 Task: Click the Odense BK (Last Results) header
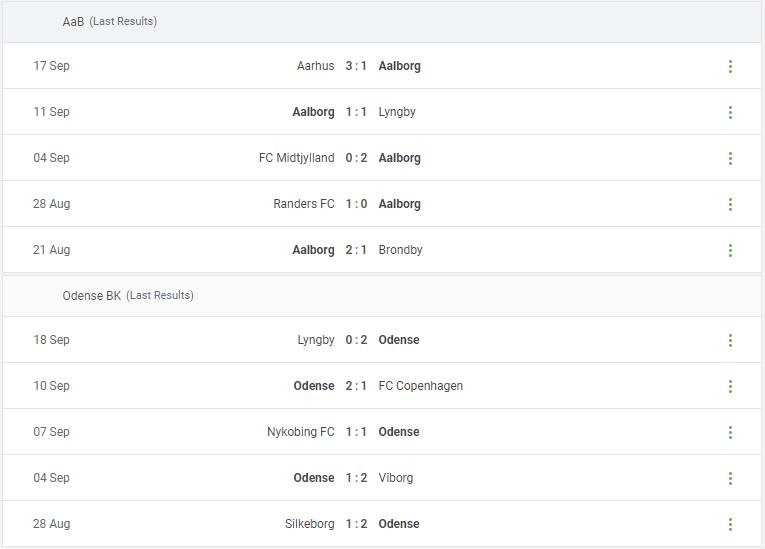[x=382, y=296]
